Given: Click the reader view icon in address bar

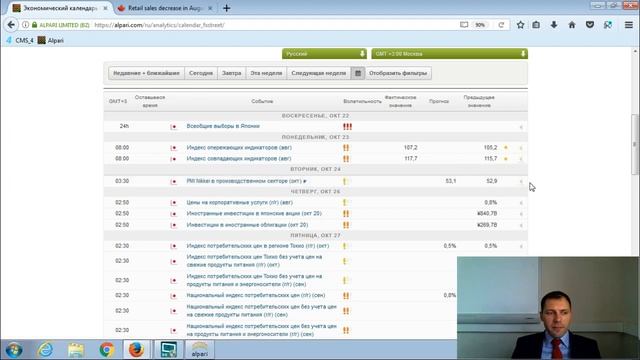Looking at the screenshot, I should (464, 25).
